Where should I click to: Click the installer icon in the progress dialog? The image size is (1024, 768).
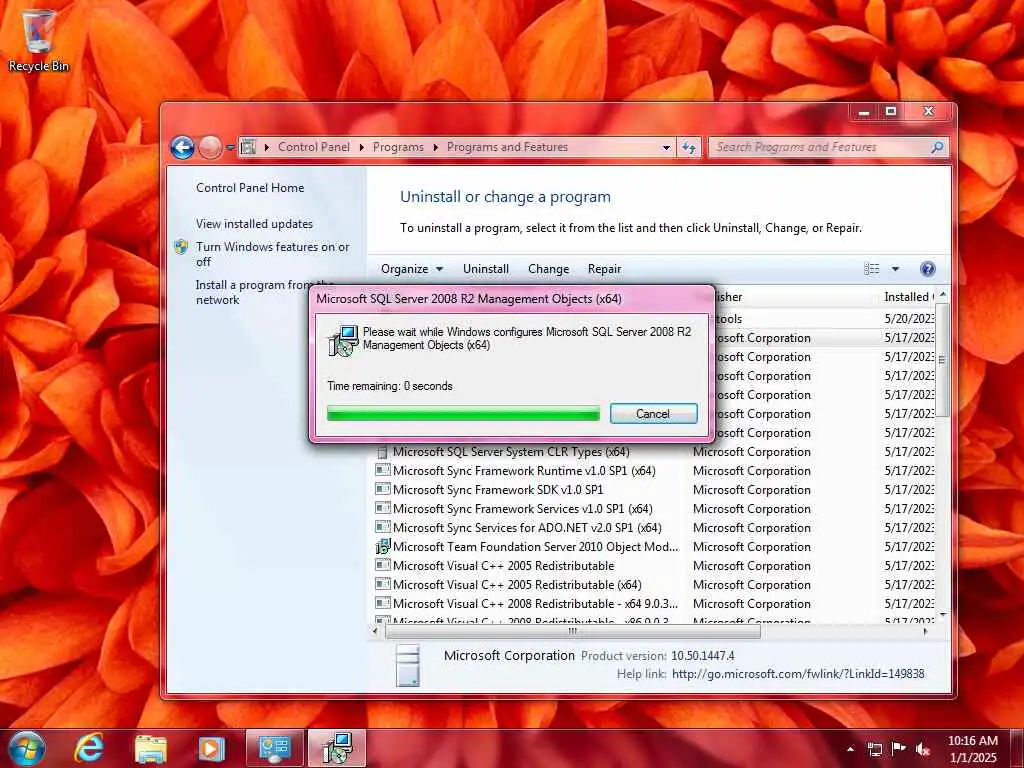(343, 340)
